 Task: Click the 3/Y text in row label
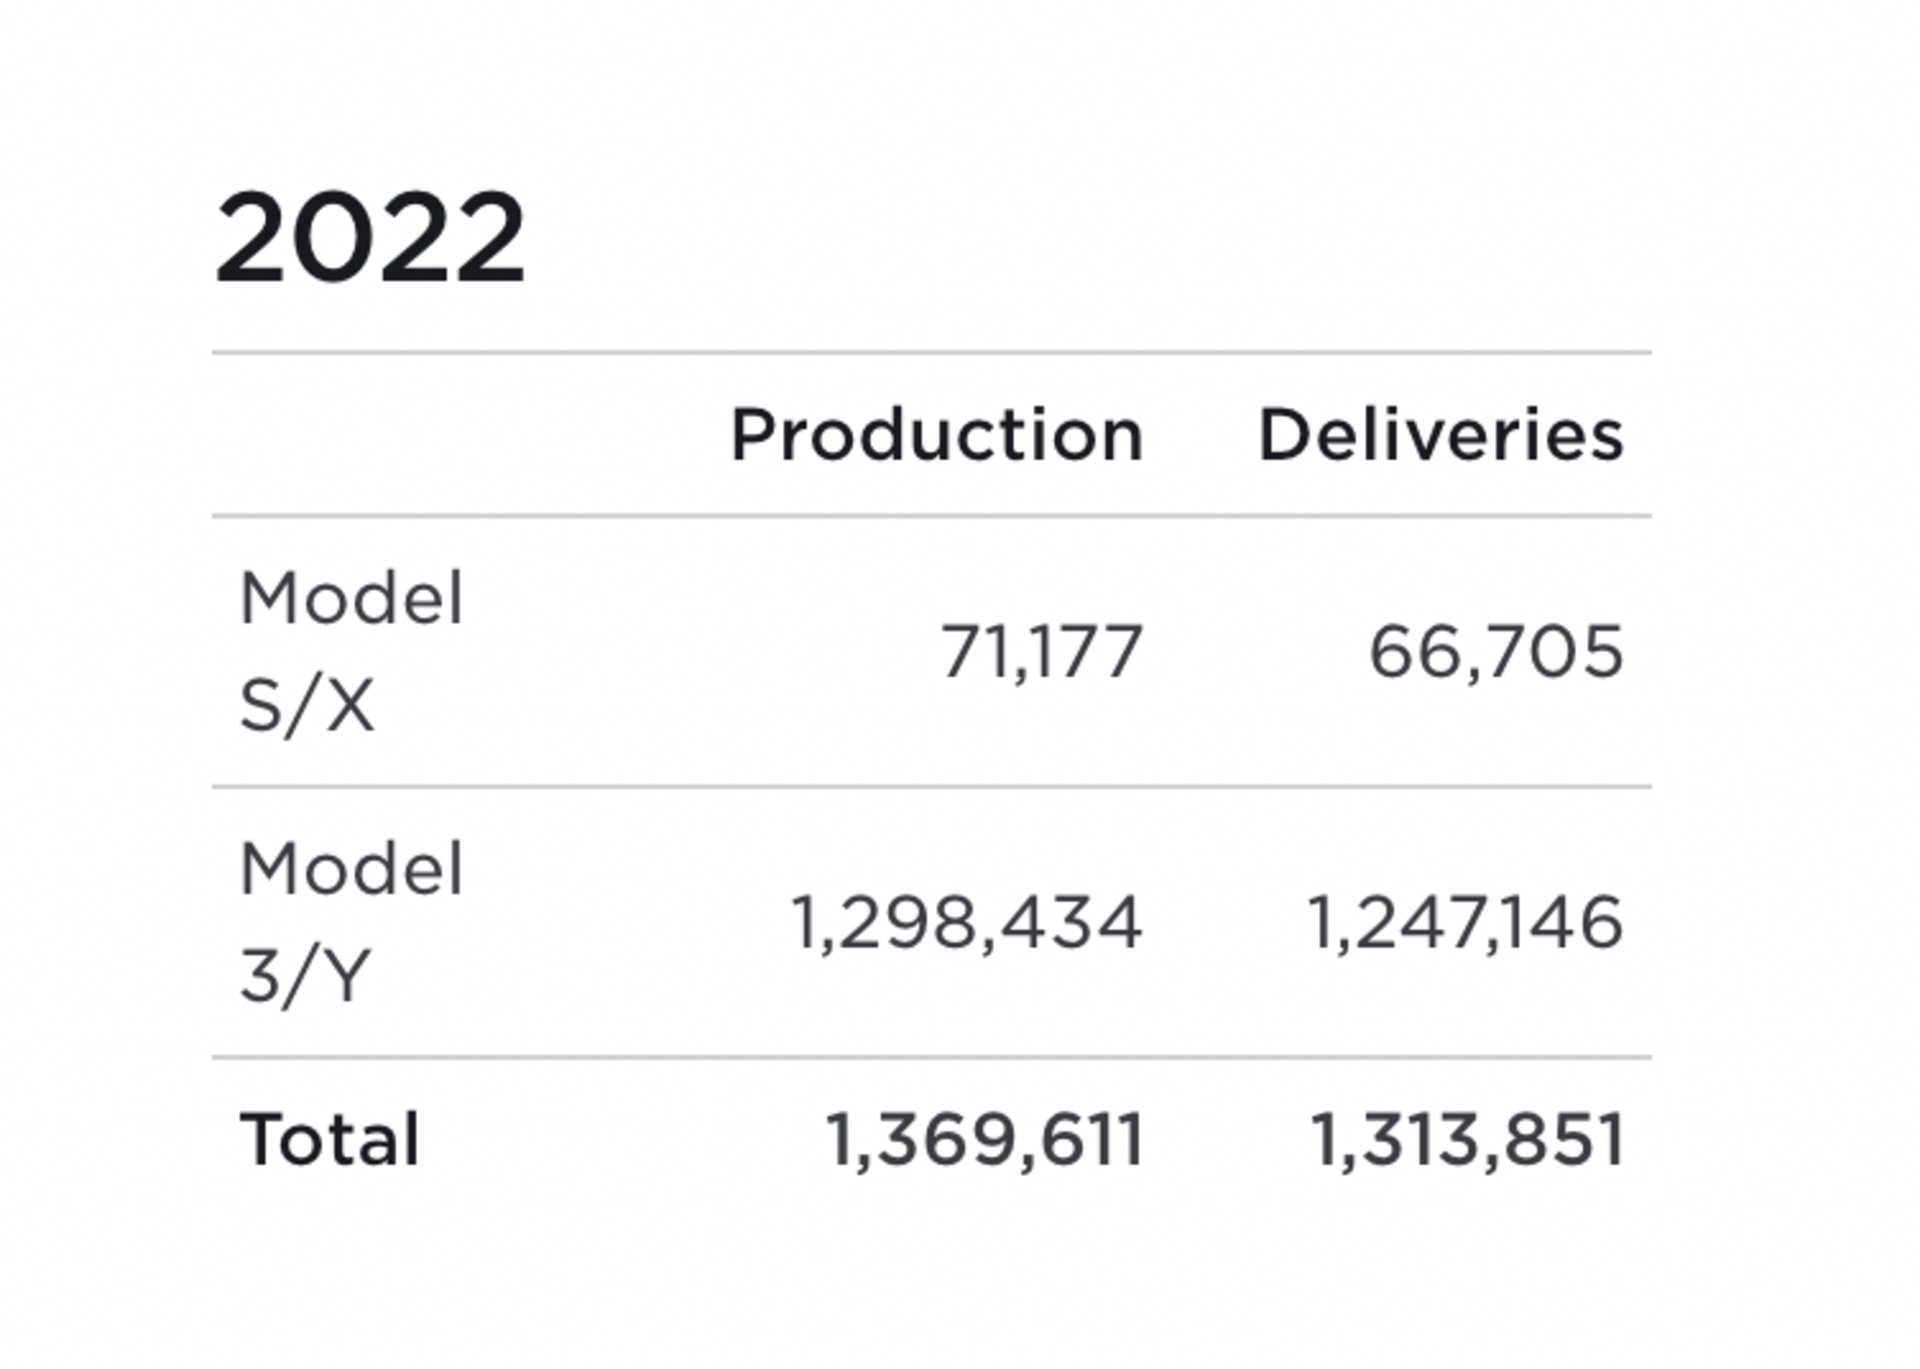pyautogui.click(x=305, y=976)
